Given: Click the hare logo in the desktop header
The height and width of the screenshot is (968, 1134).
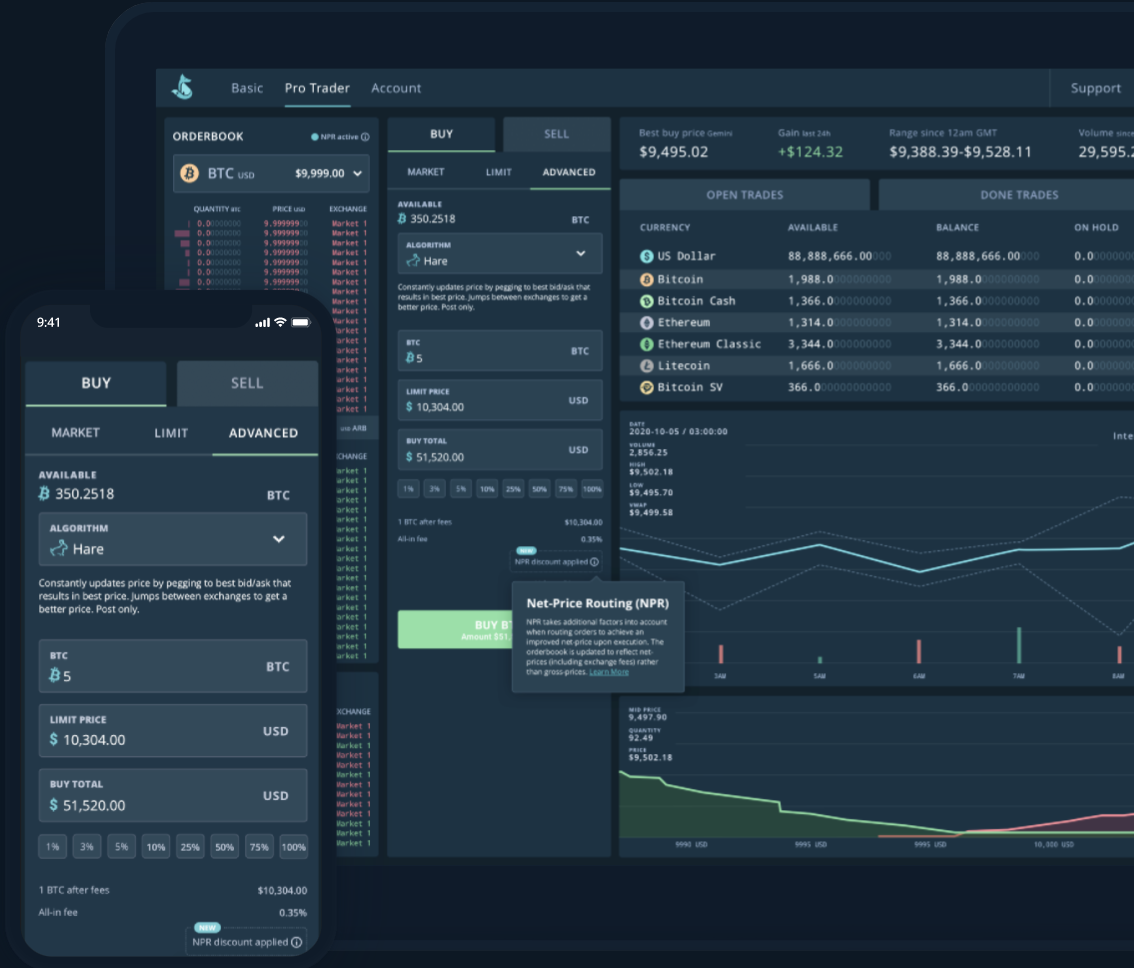Looking at the screenshot, I should pos(183,87).
